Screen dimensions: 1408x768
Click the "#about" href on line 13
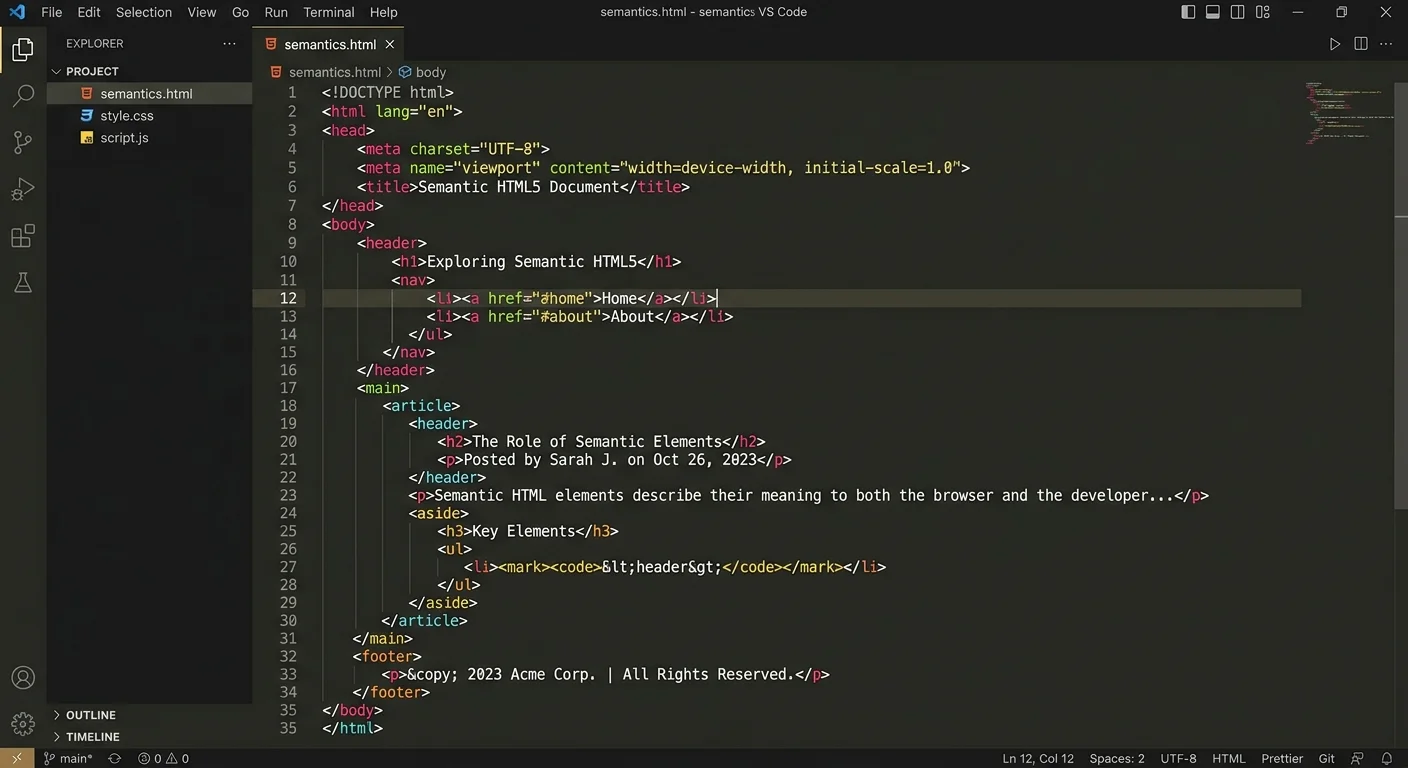coord(570,316)
